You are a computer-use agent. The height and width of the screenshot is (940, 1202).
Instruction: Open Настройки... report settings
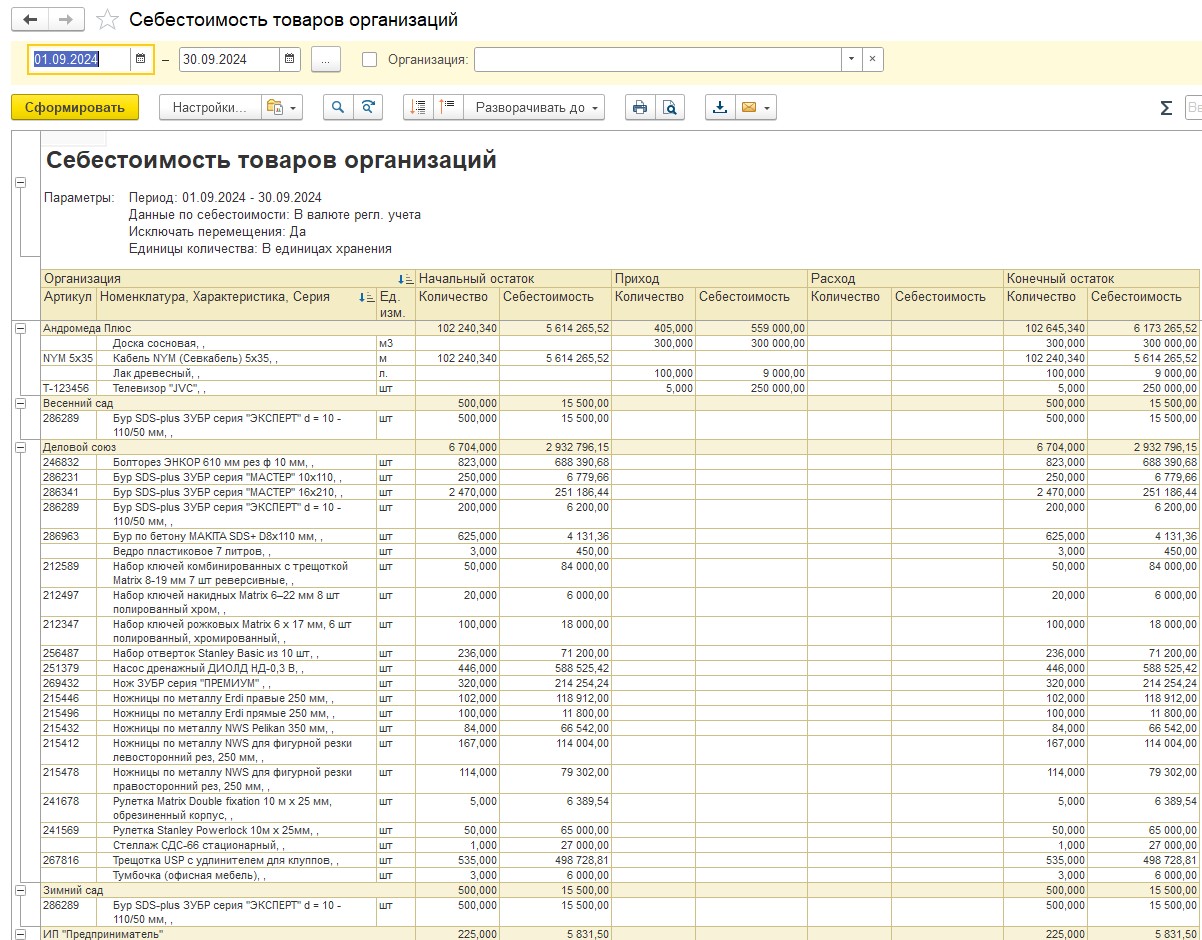(x=209, y=108)
